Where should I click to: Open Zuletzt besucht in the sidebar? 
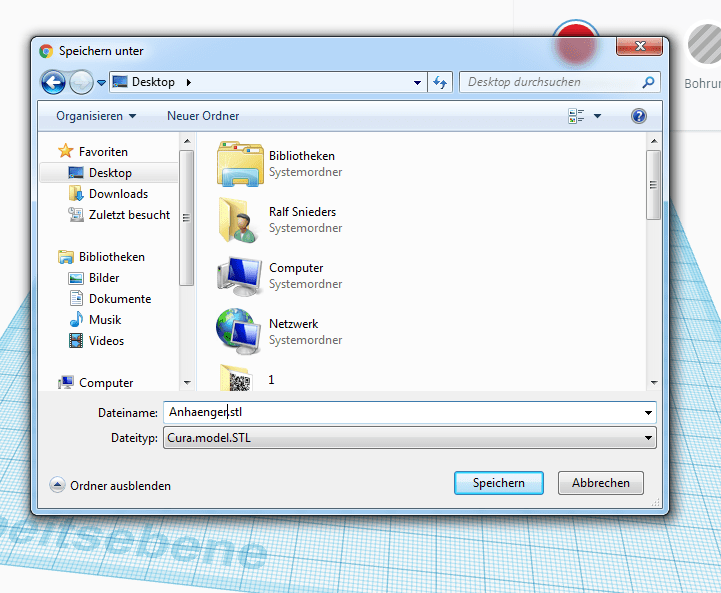pyautogui.click(x=129, y=215)
